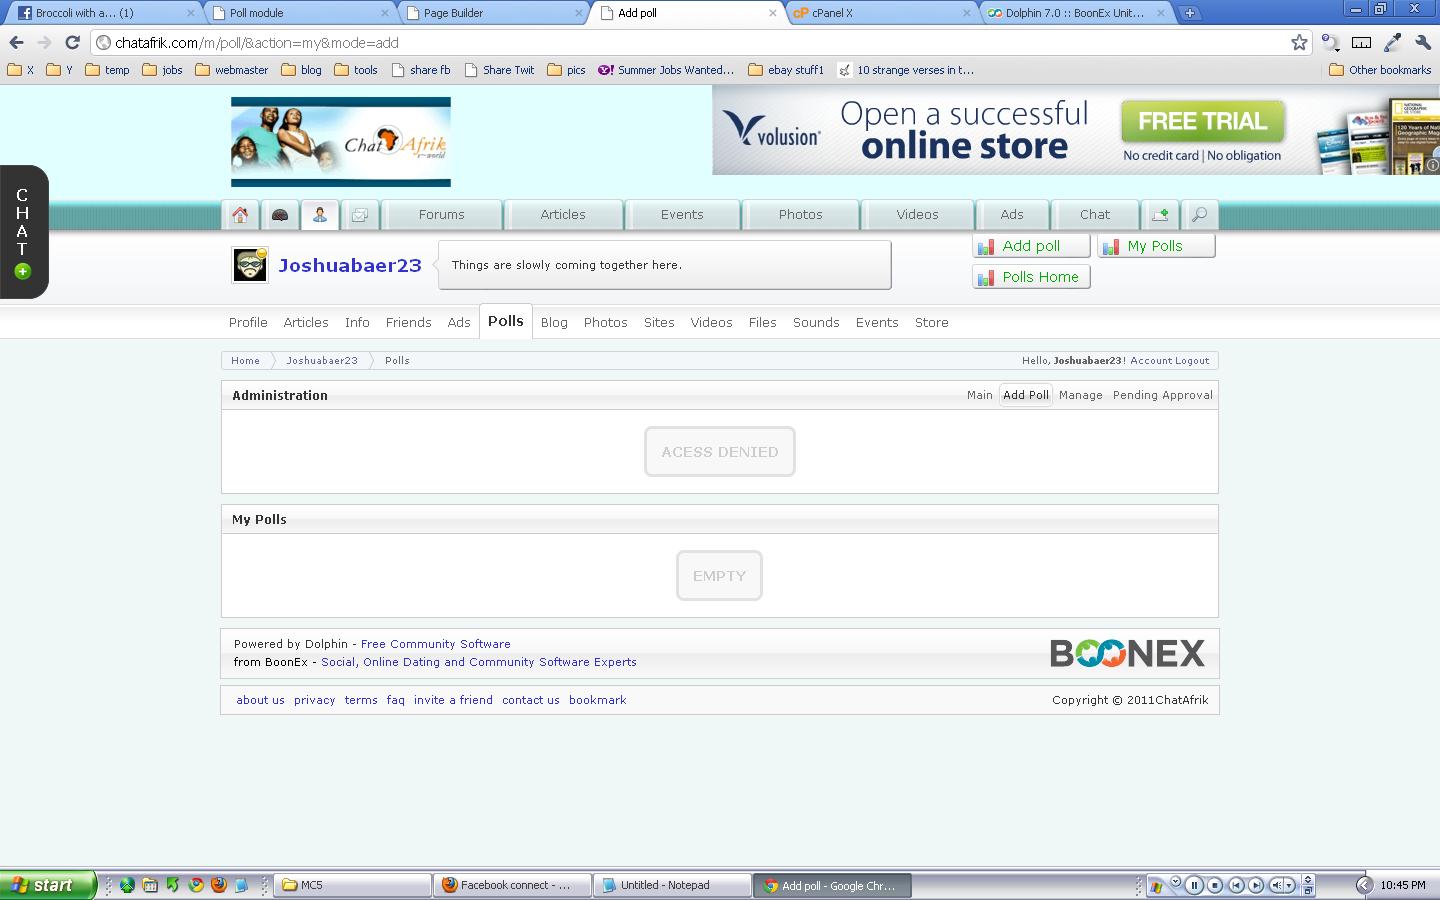Open the tools bookmarks folder

[356, 70]
